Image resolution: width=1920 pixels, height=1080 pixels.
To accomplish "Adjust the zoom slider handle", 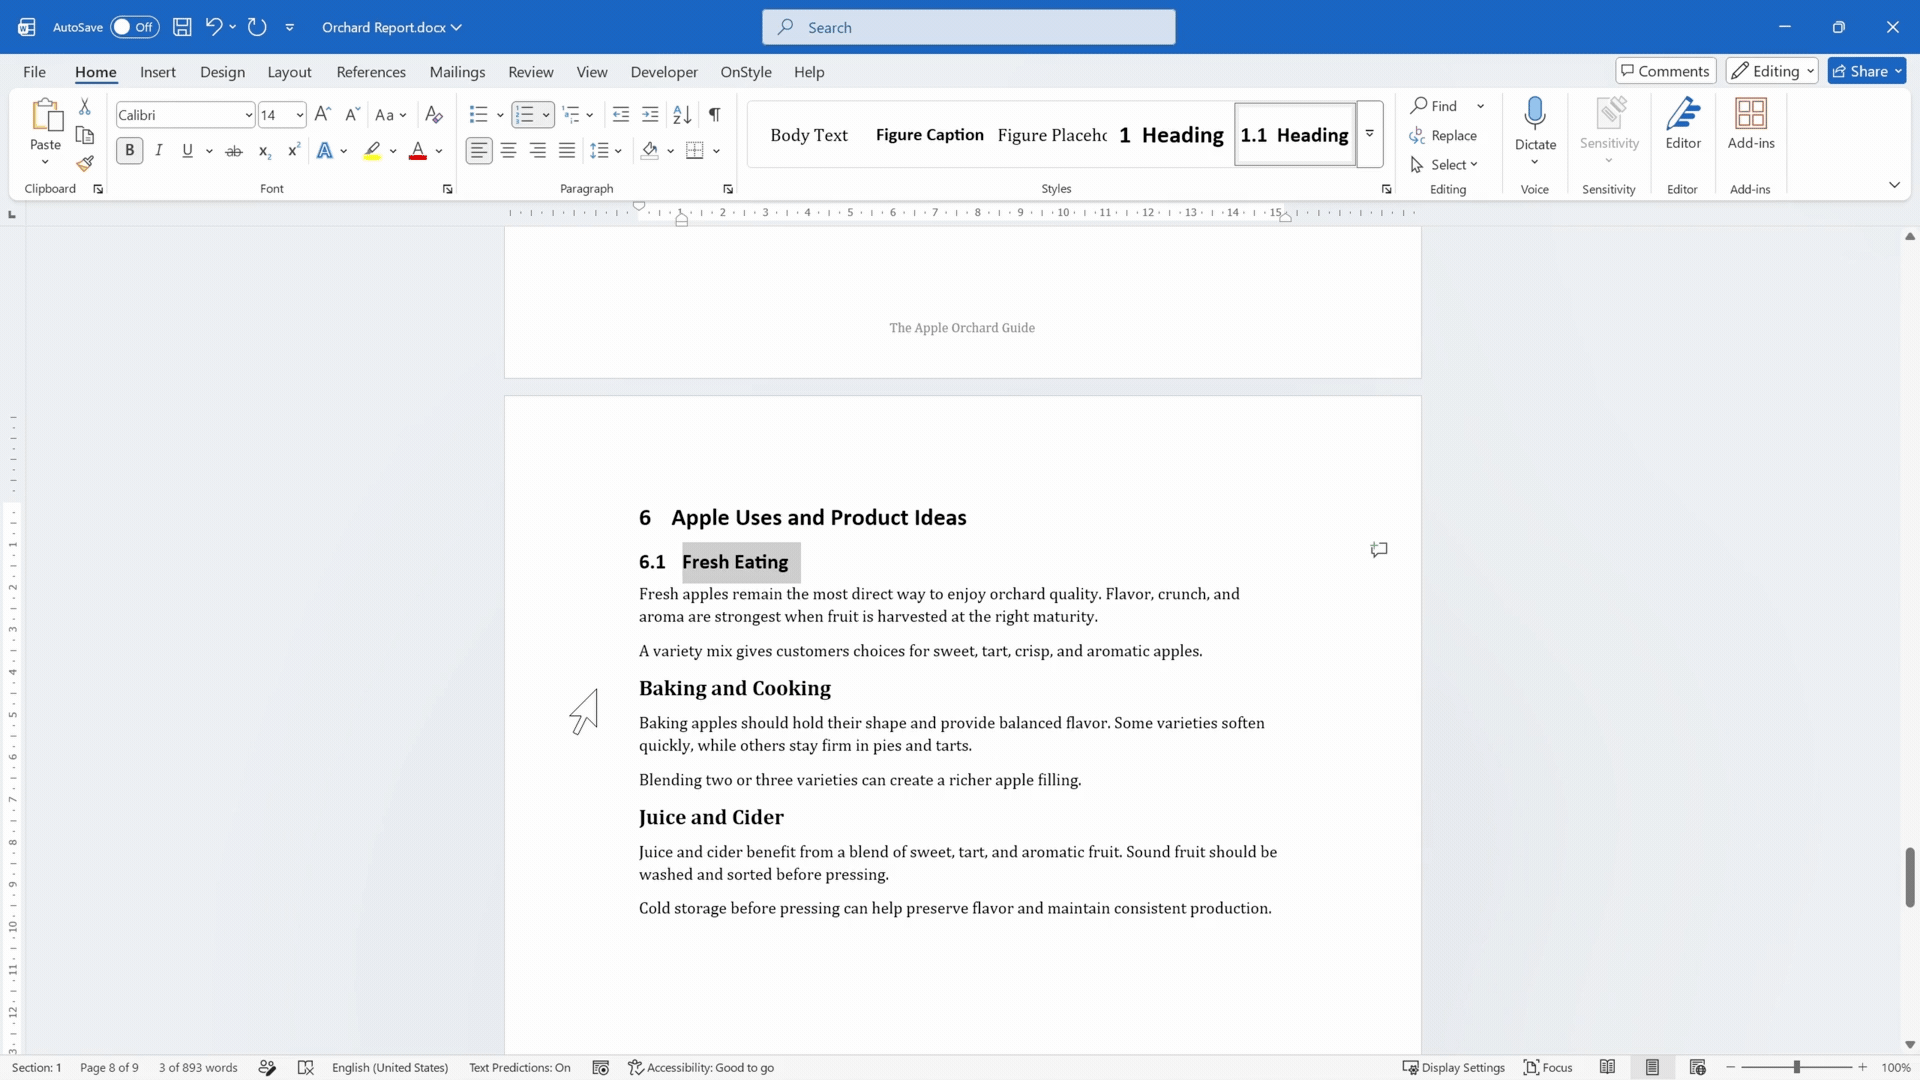I will pyautogui.click(x=1796, y=1067).
